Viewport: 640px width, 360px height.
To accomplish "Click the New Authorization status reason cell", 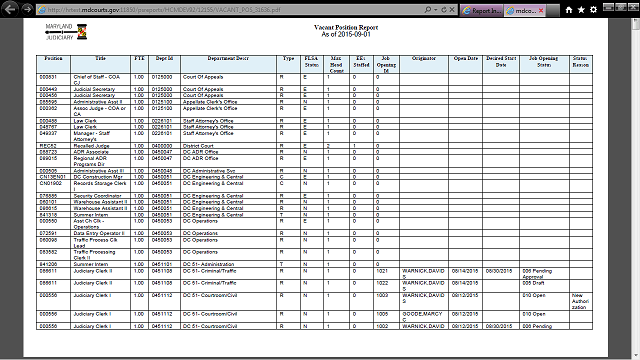I will pyautogui.click(x=580, y=302).
